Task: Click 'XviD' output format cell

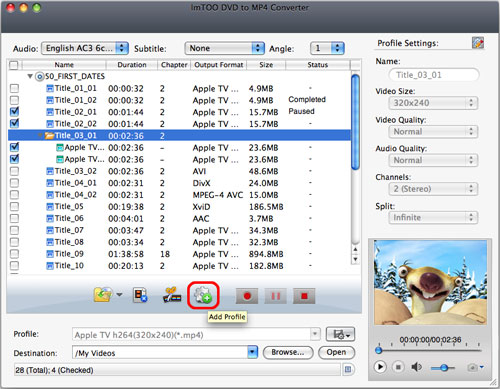Action: click(x=201, y=207)
